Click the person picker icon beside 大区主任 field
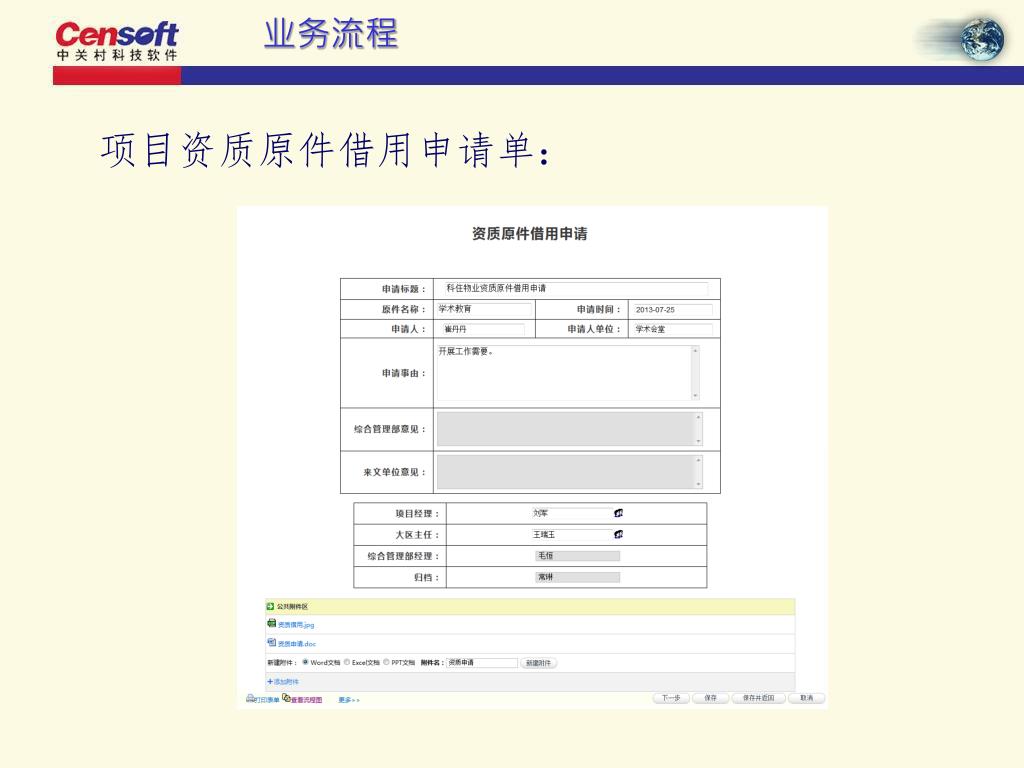 (x=618, y=534)
